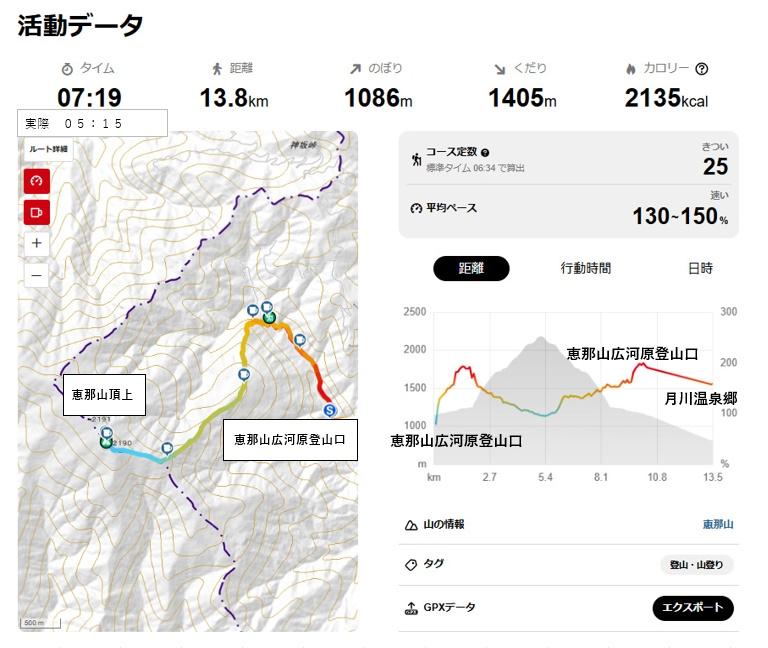
Task: Click the mountain icon beside 山の情報
Action: click(x=411, y=525)
